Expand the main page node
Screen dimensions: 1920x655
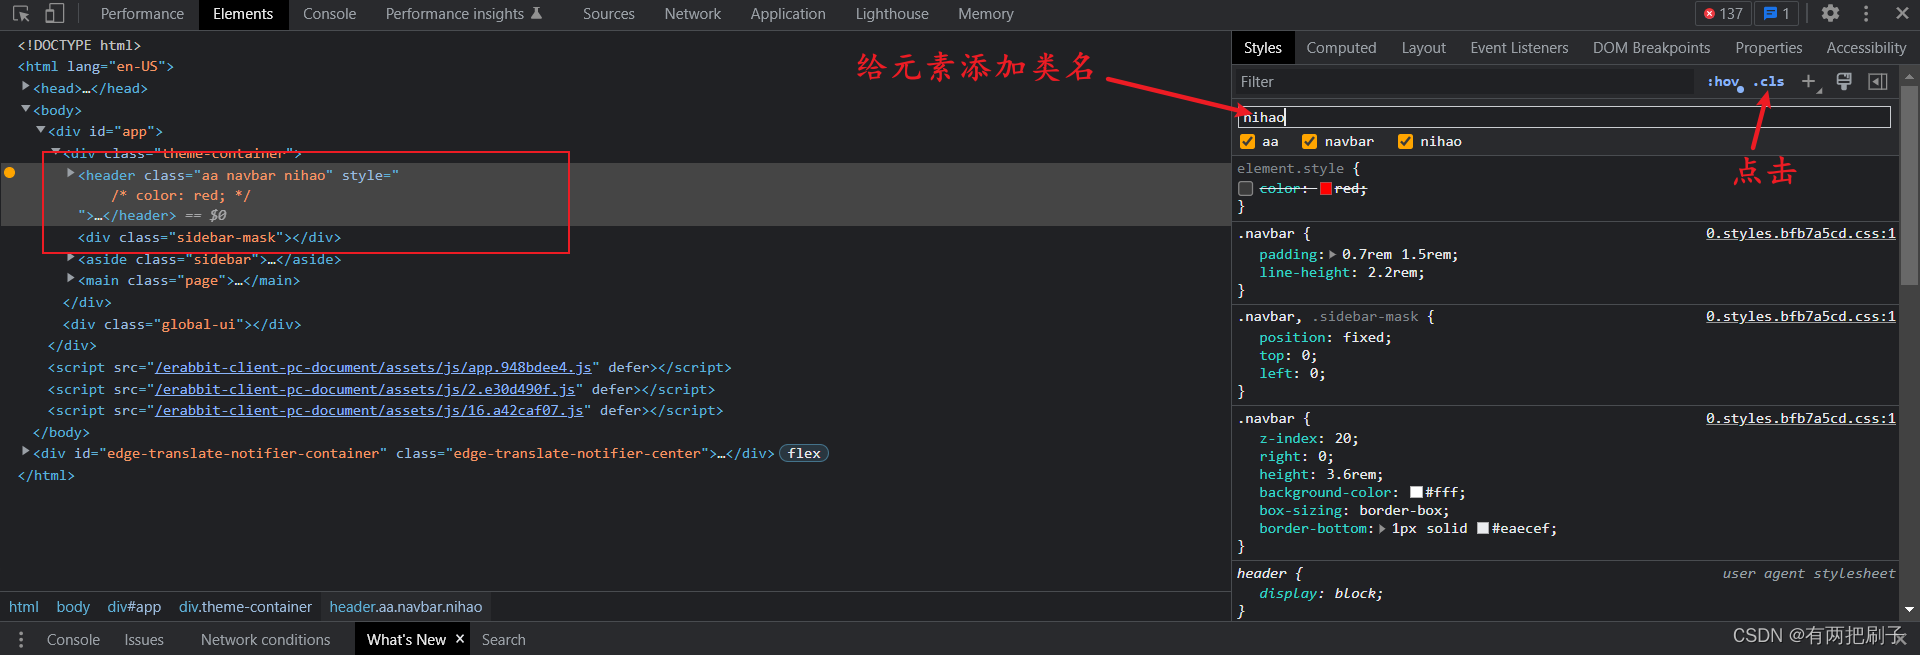pyautogui.click(x=71, y=280)
